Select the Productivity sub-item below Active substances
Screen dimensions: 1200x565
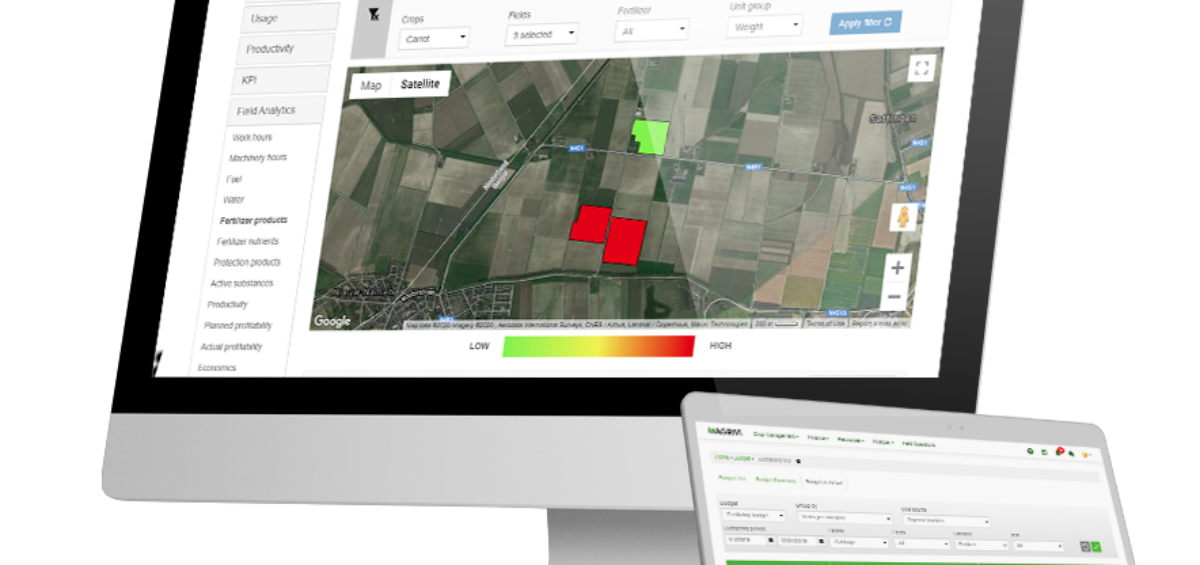228,304
